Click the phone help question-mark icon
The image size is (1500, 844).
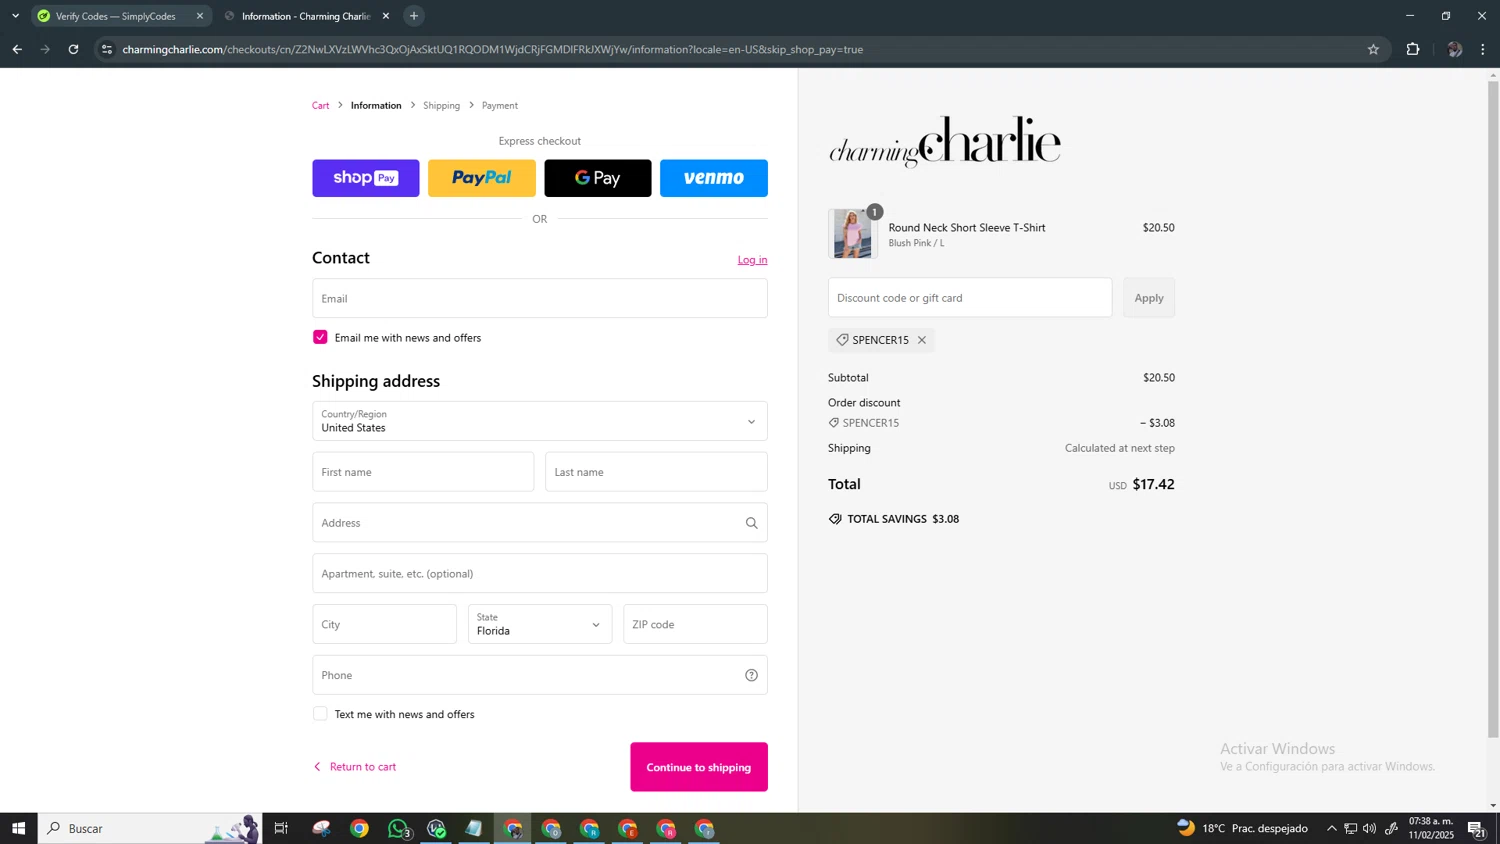tap(751, 675)
